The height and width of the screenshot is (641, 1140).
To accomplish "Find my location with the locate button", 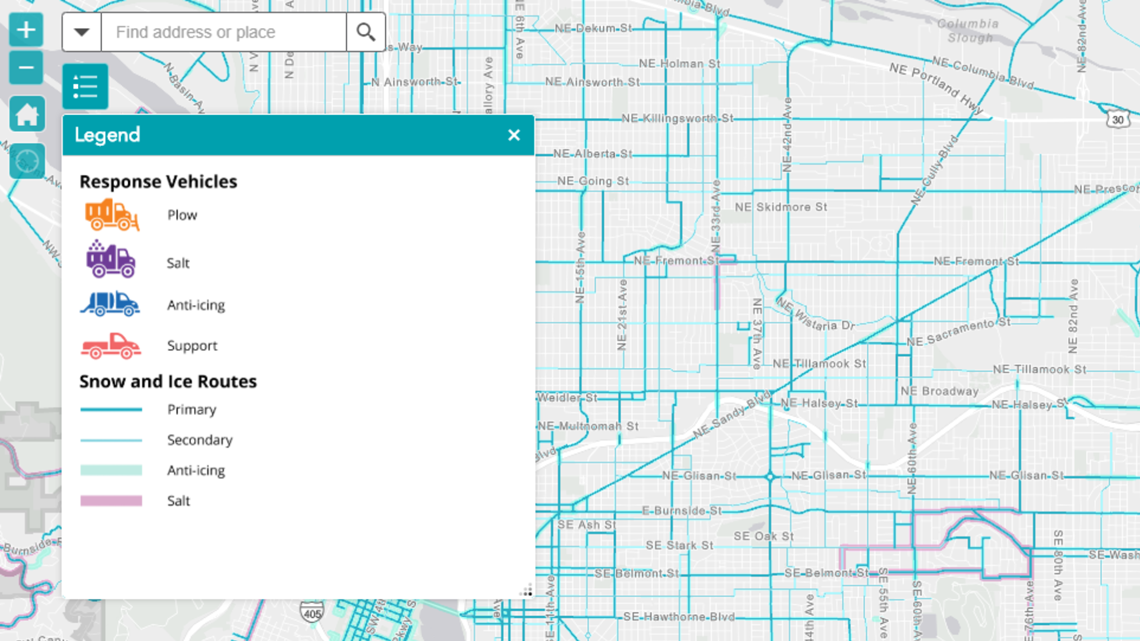I will 27,161.
